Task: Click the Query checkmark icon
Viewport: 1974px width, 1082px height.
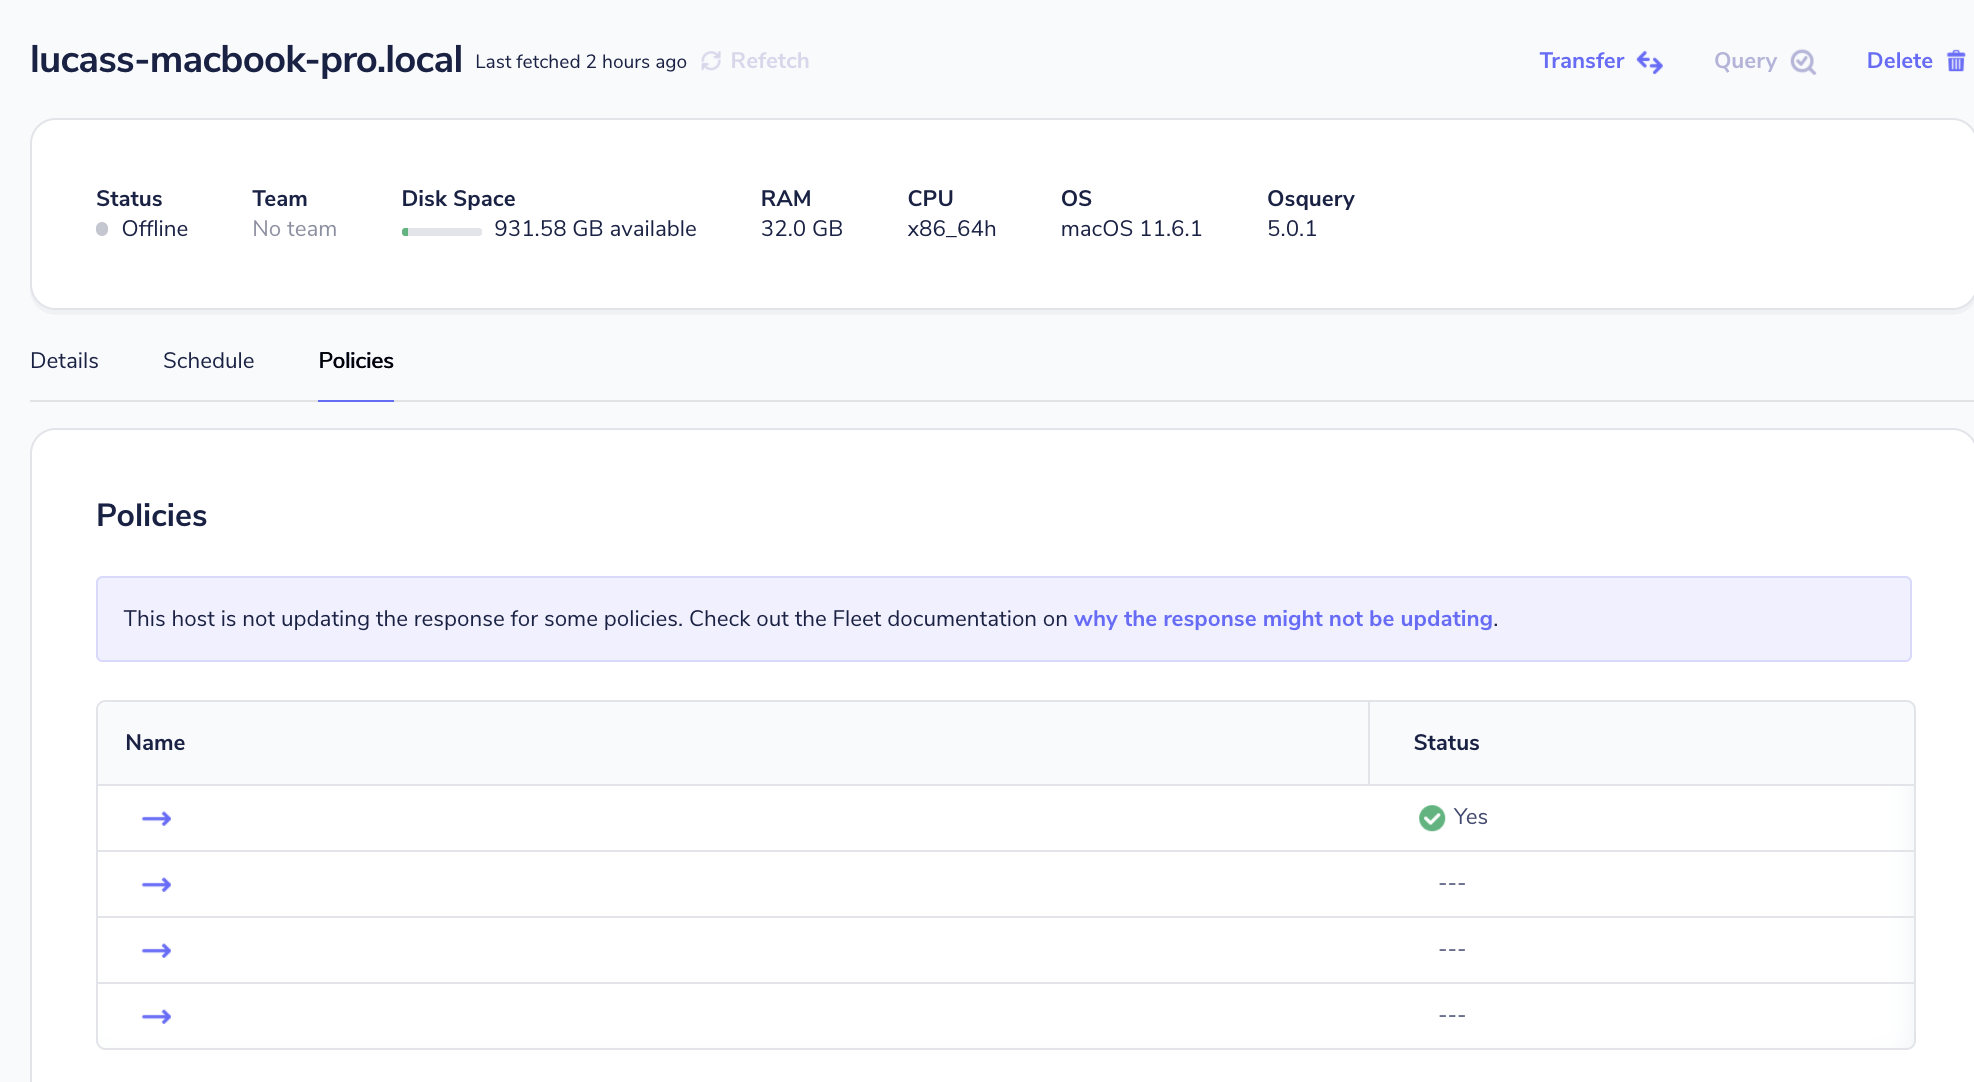Action: (1803, 61)
